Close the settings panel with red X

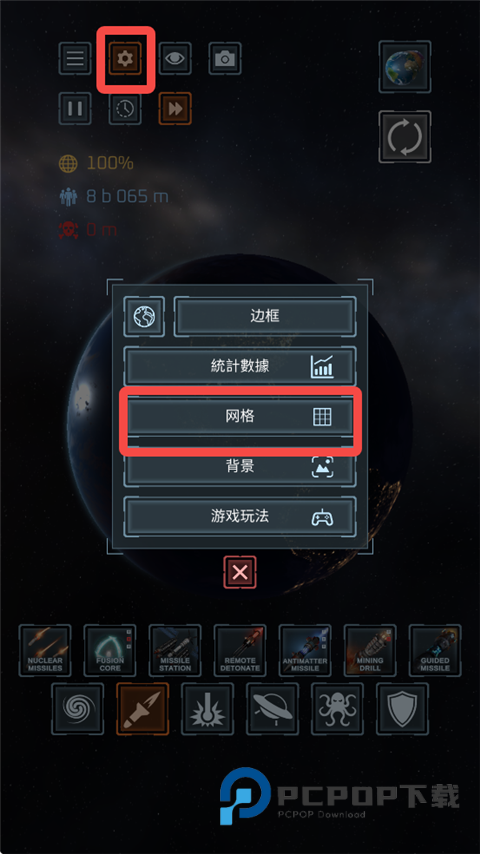click(x=240, y=572)
